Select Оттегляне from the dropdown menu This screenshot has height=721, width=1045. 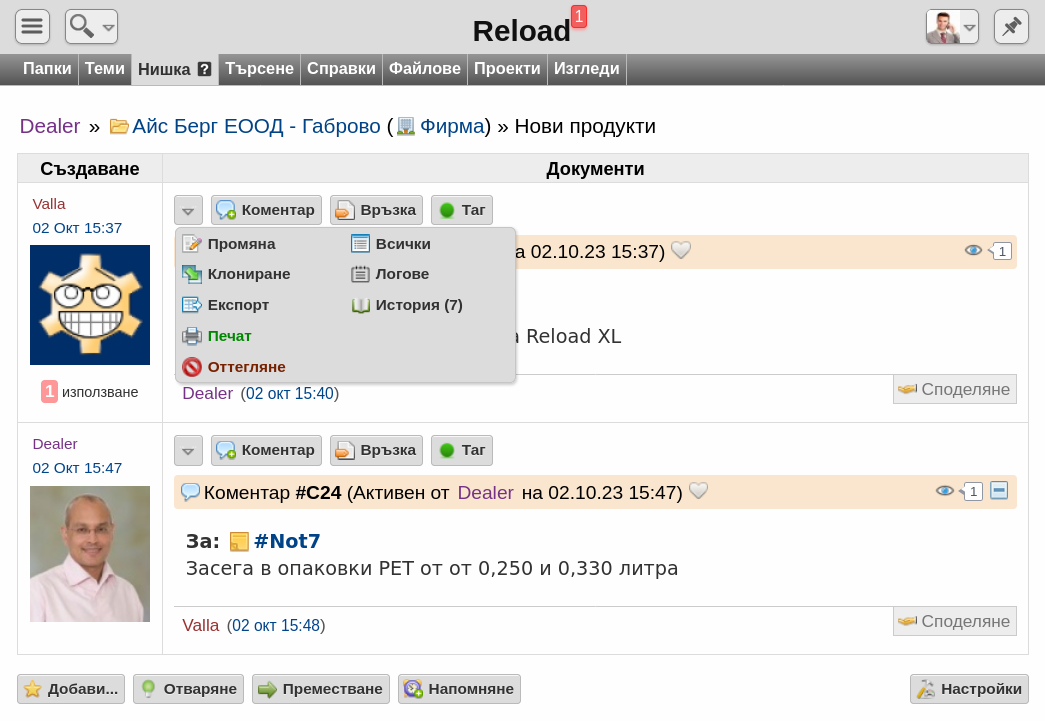coord(234,366)
